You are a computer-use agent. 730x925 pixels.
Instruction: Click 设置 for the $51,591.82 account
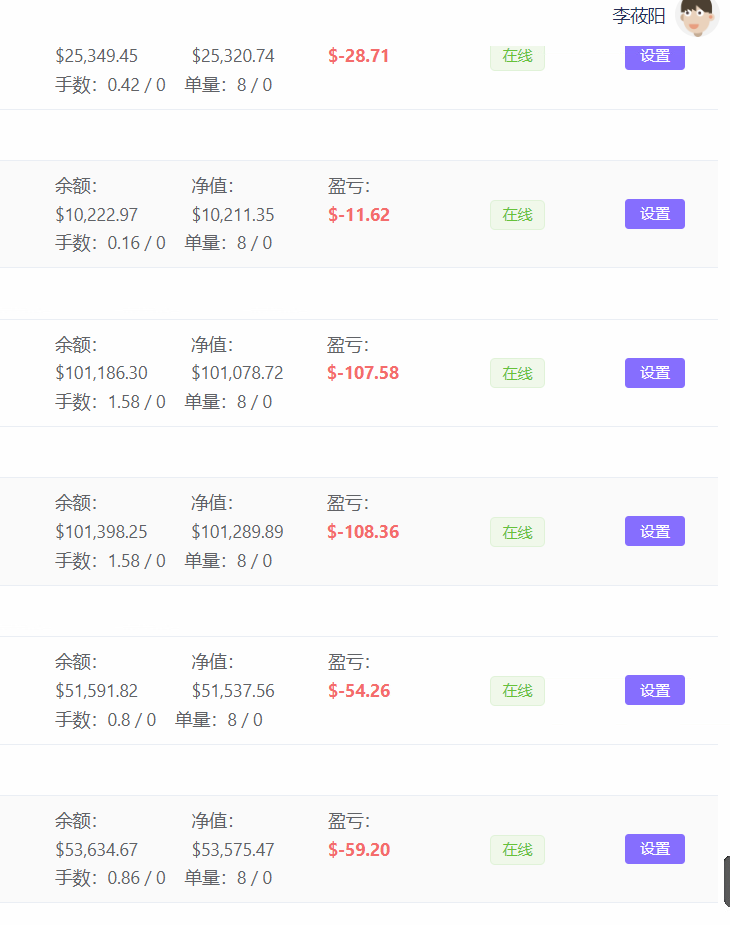click(654, 690)
